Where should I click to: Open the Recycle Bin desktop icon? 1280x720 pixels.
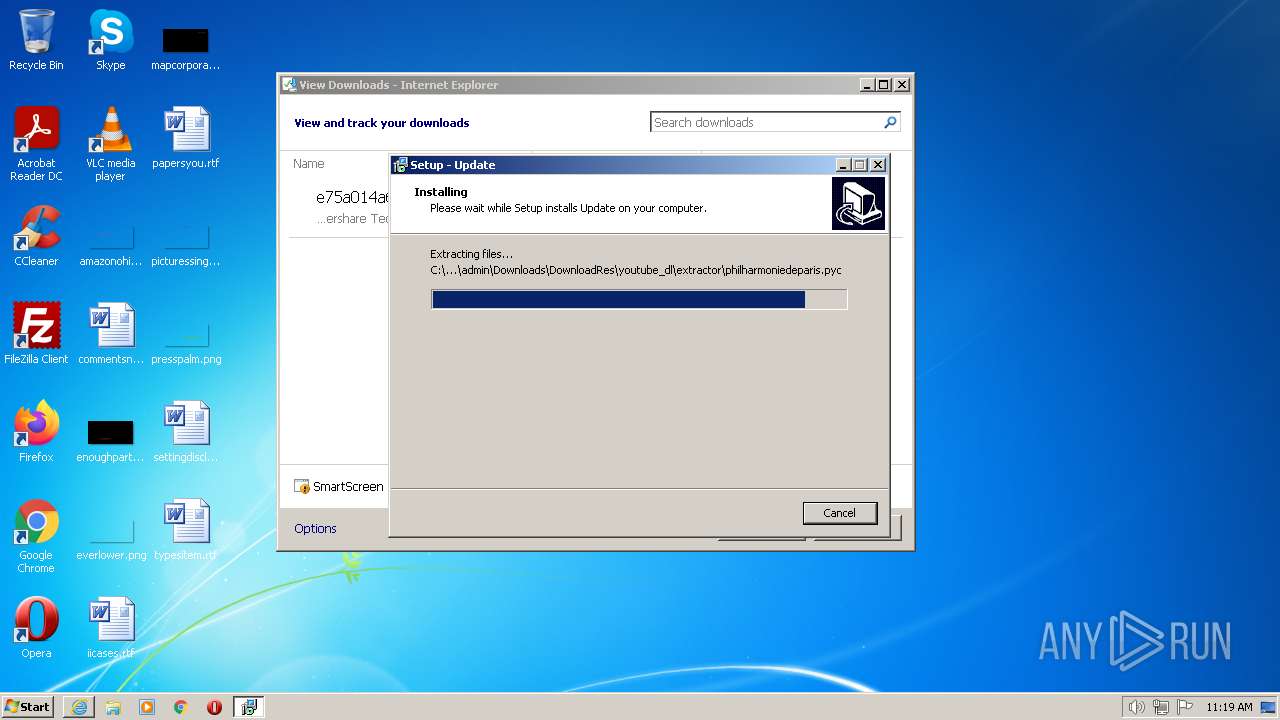(x=36, y=40)
